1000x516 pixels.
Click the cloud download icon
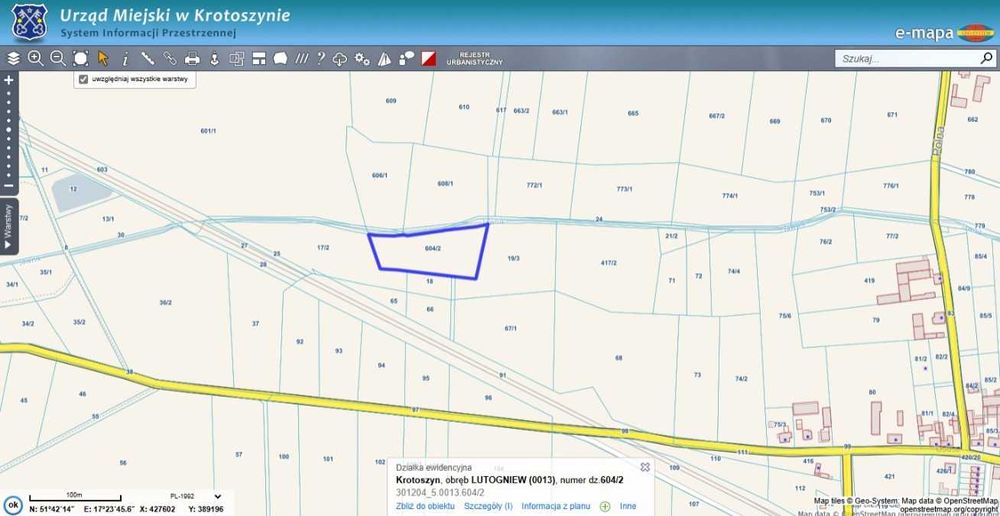pos(340,59)
